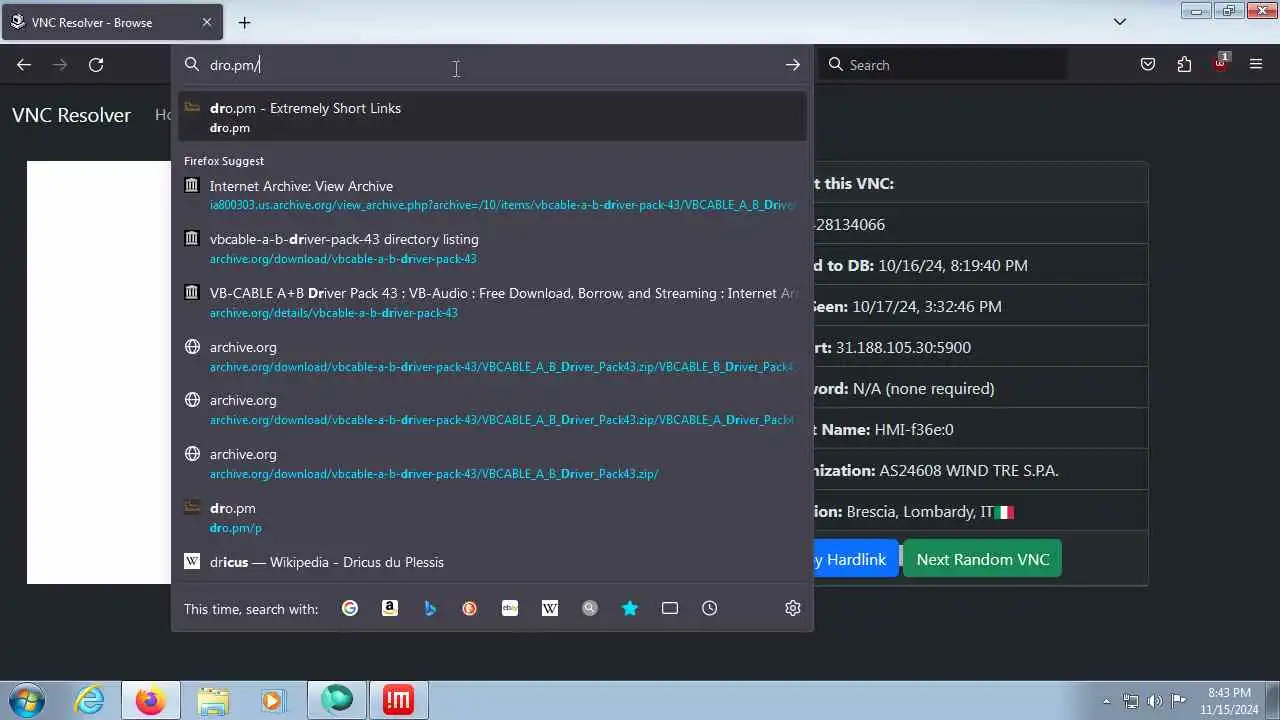The width and height of the screenshot is (1280, 720).
Task: Open the list all tabs dropdown
Action: [x=1120, y=22]
